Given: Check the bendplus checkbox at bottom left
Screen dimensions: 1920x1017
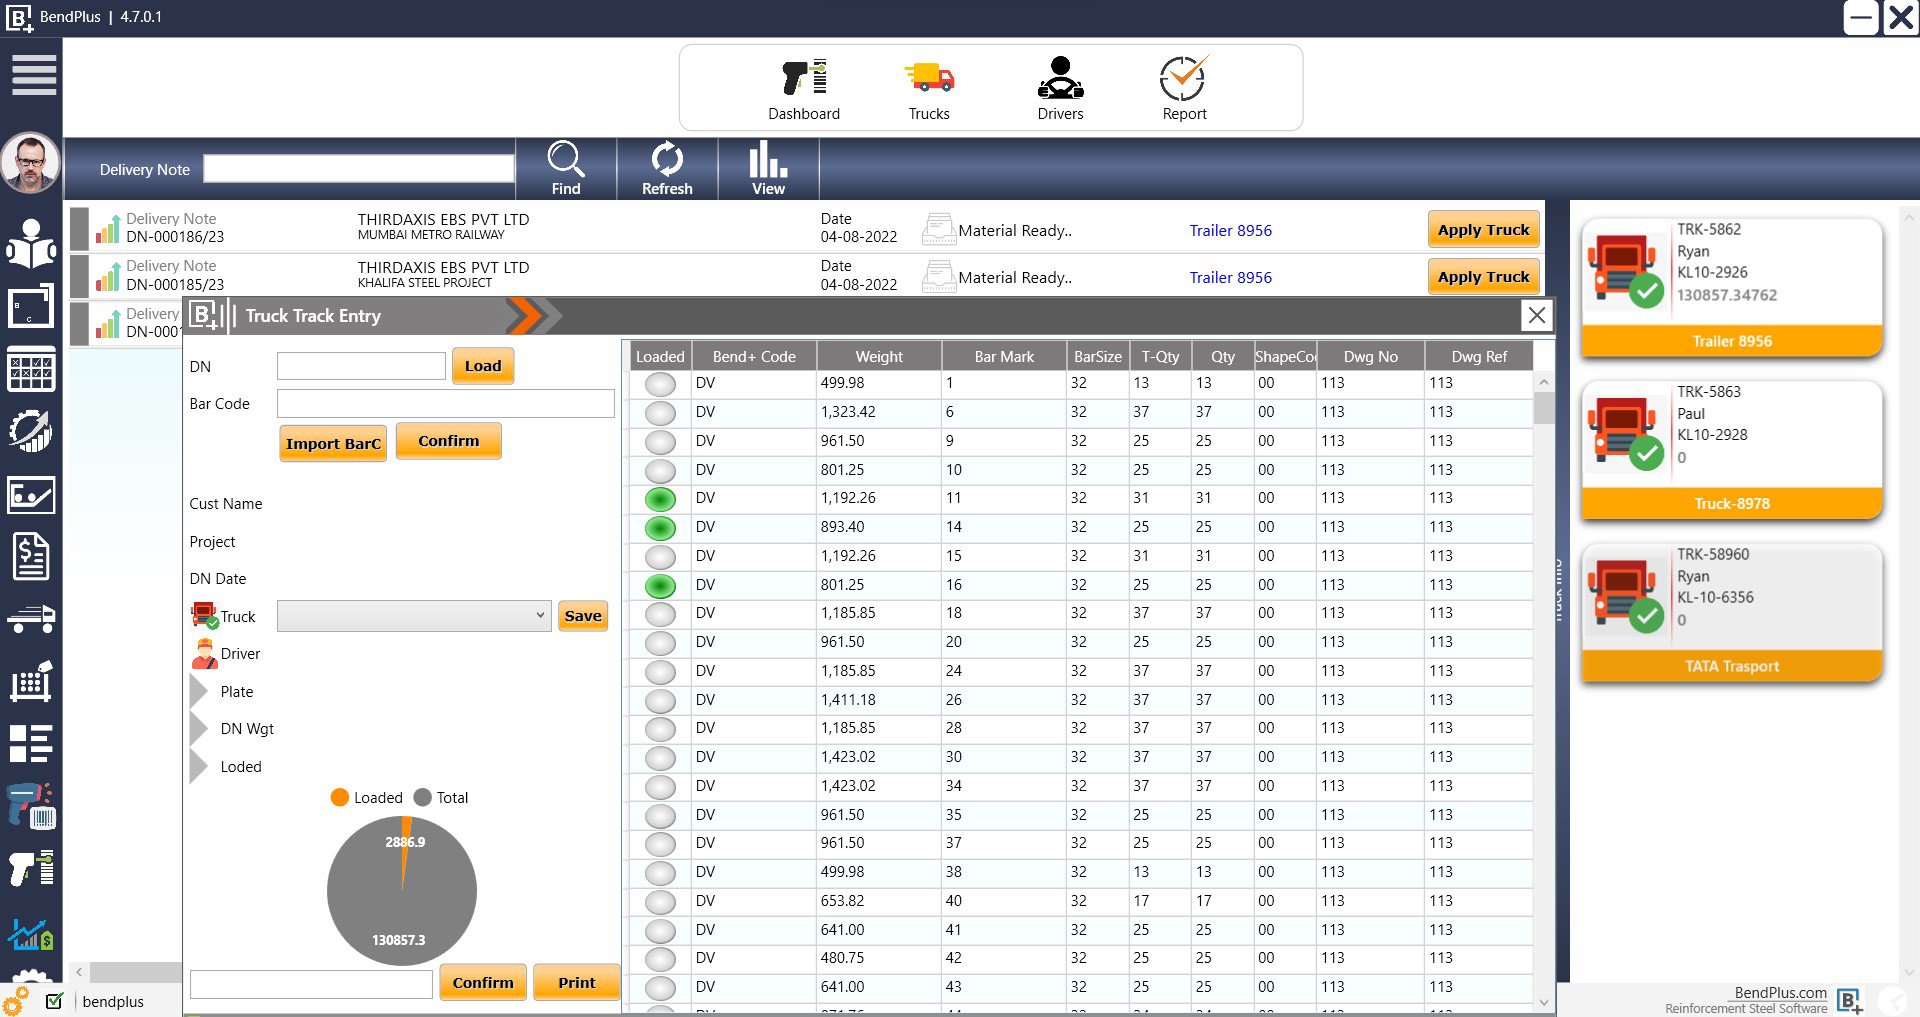Looking at the screenshot, I should [55, 1001].
